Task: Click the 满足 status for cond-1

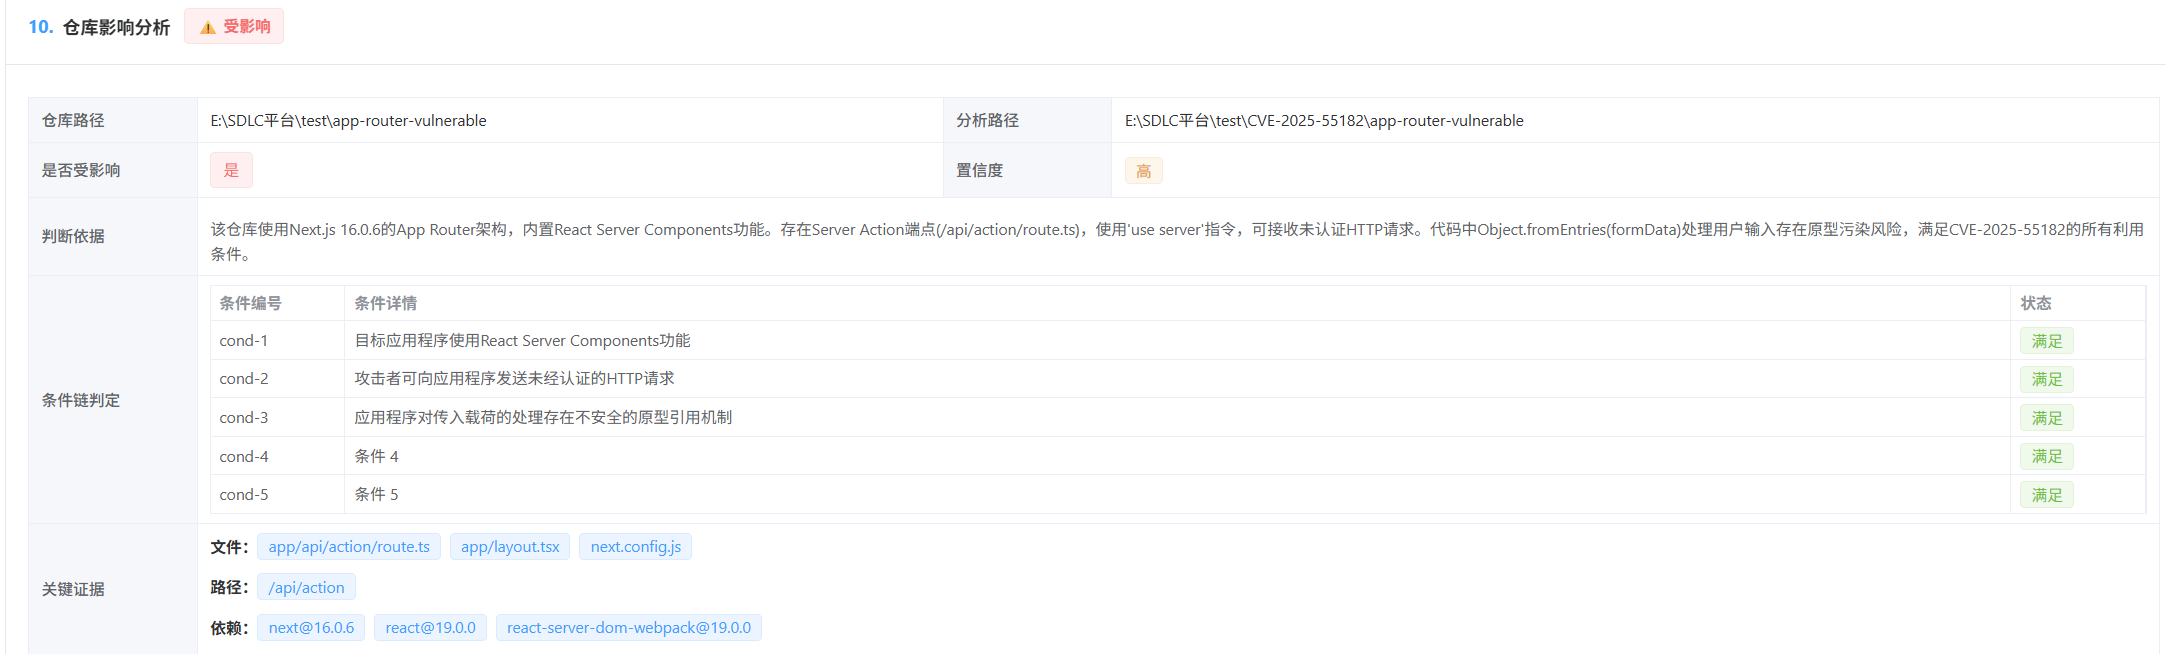Action: pos(2046,341)
